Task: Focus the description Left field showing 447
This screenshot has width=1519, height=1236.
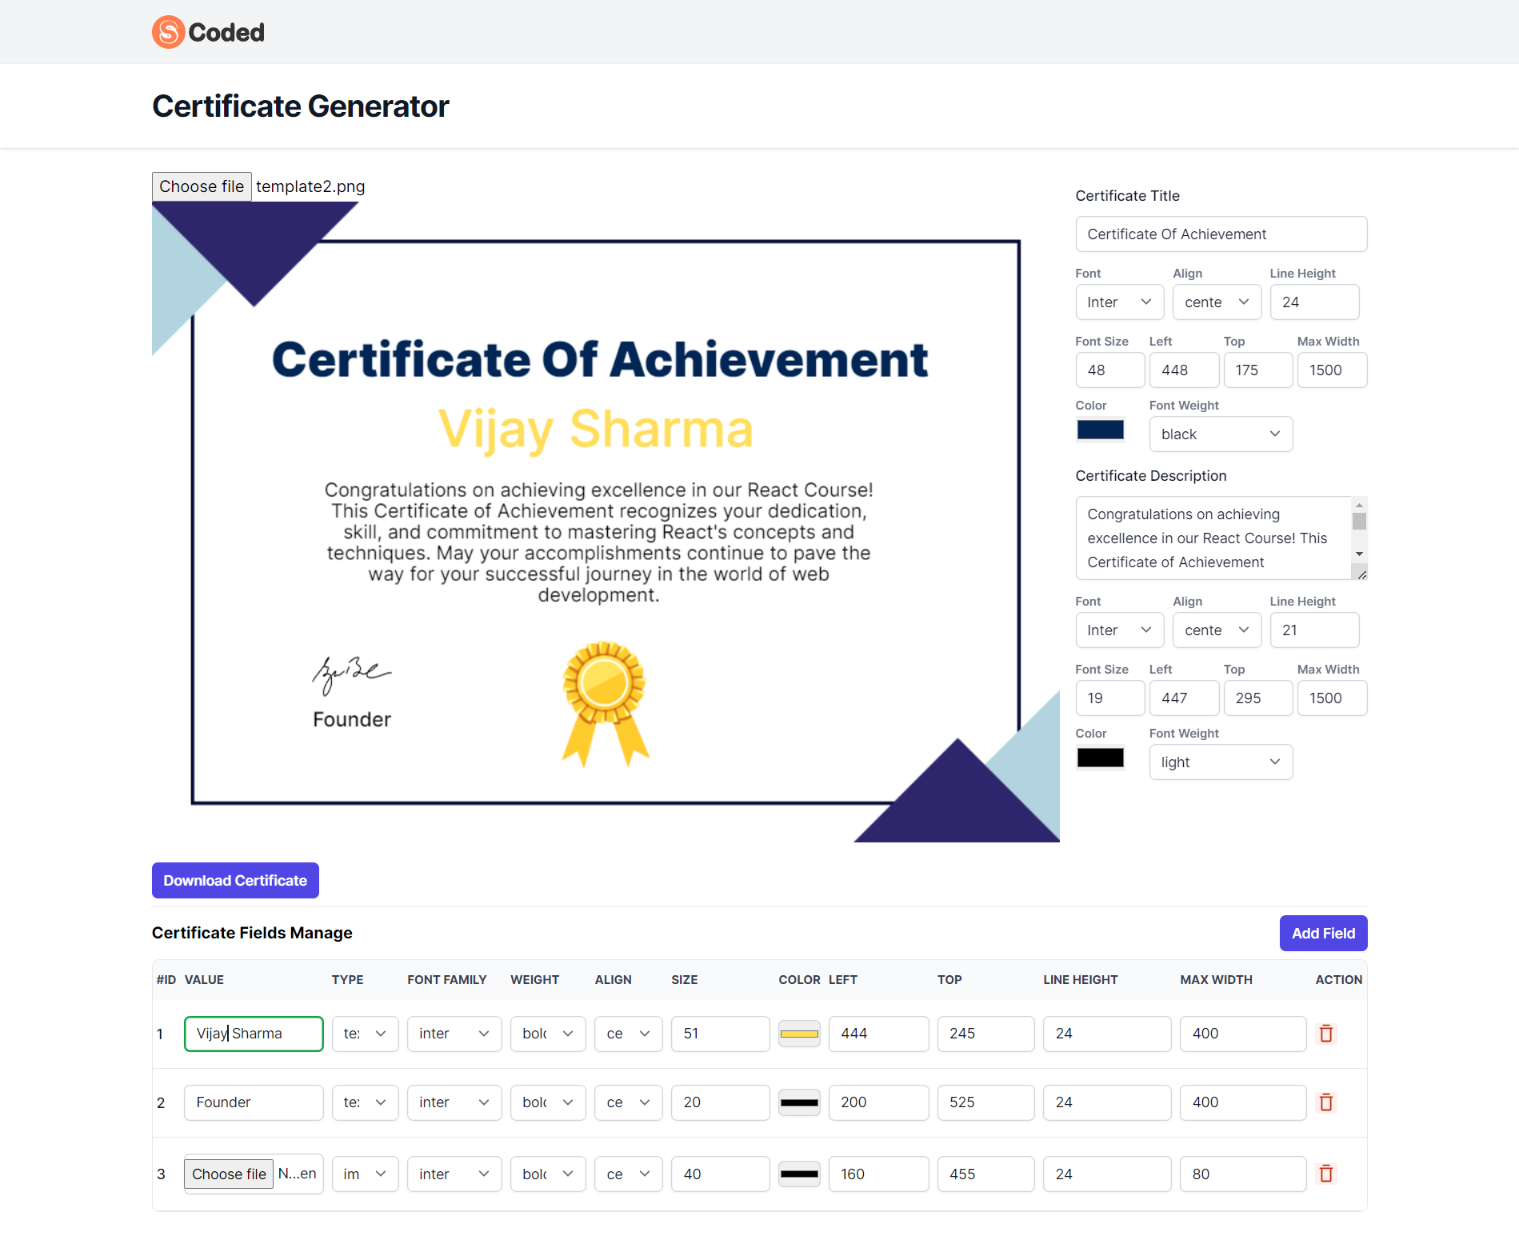Action: pyautogui.click(x=1184, y=698)
